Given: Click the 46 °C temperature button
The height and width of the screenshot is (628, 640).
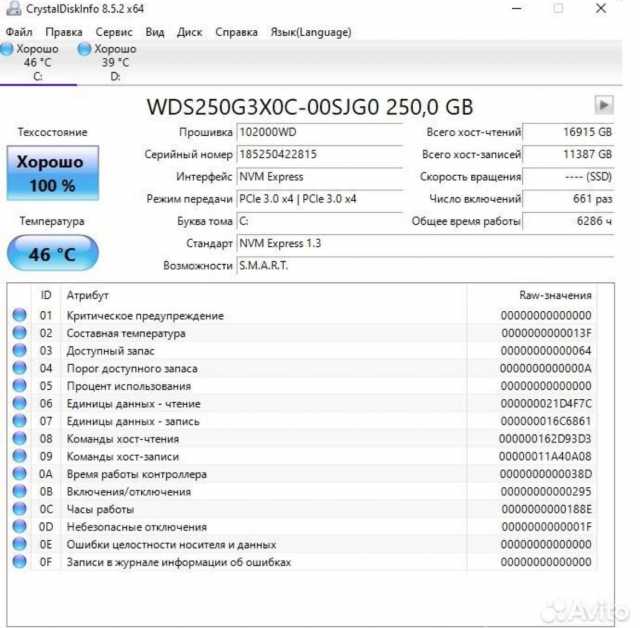Looking at the screenshot, I should click(x=52, y=253).
